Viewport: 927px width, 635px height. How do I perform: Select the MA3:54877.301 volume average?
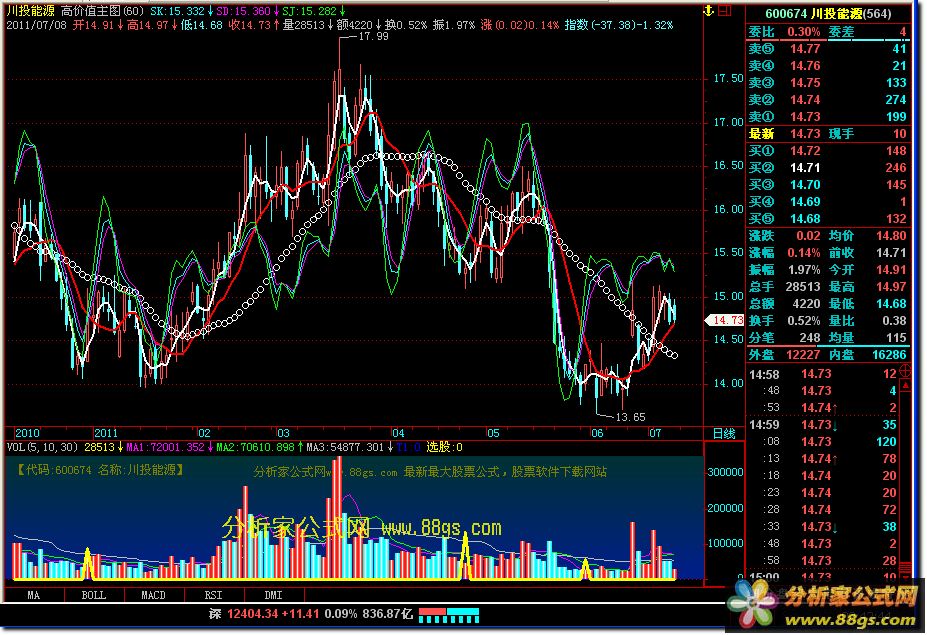pyautogui.click(x=345, y=447)
